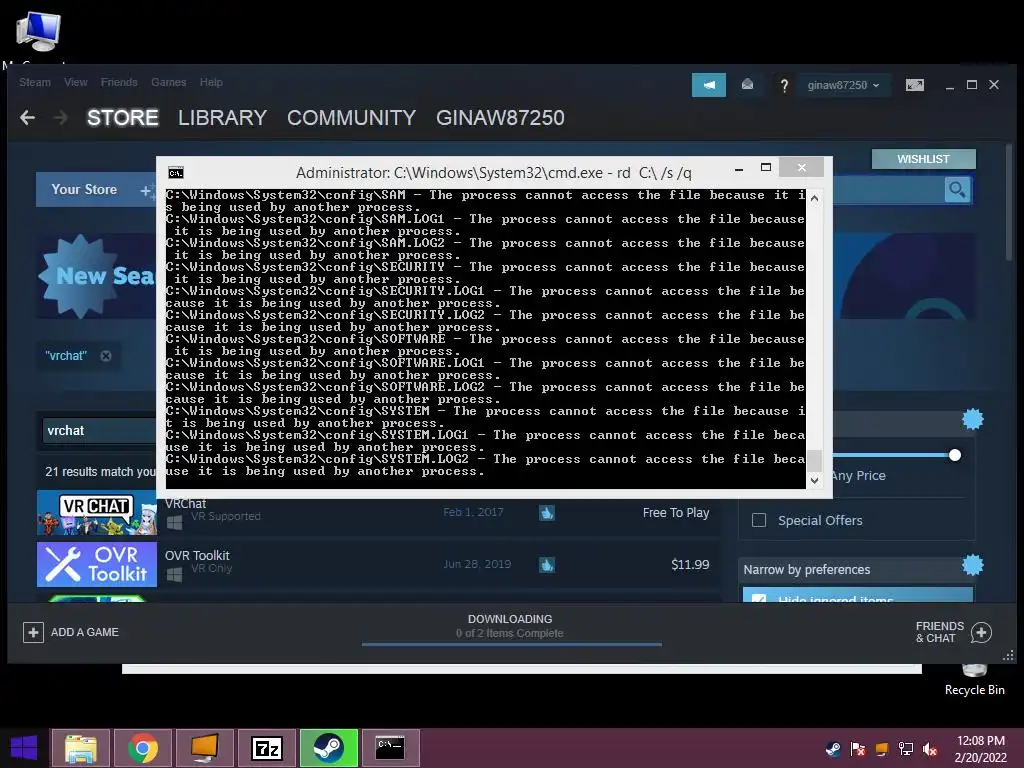Open the VRChat search result
Viewport: 1024px width, 768px height.
[379, 513]
